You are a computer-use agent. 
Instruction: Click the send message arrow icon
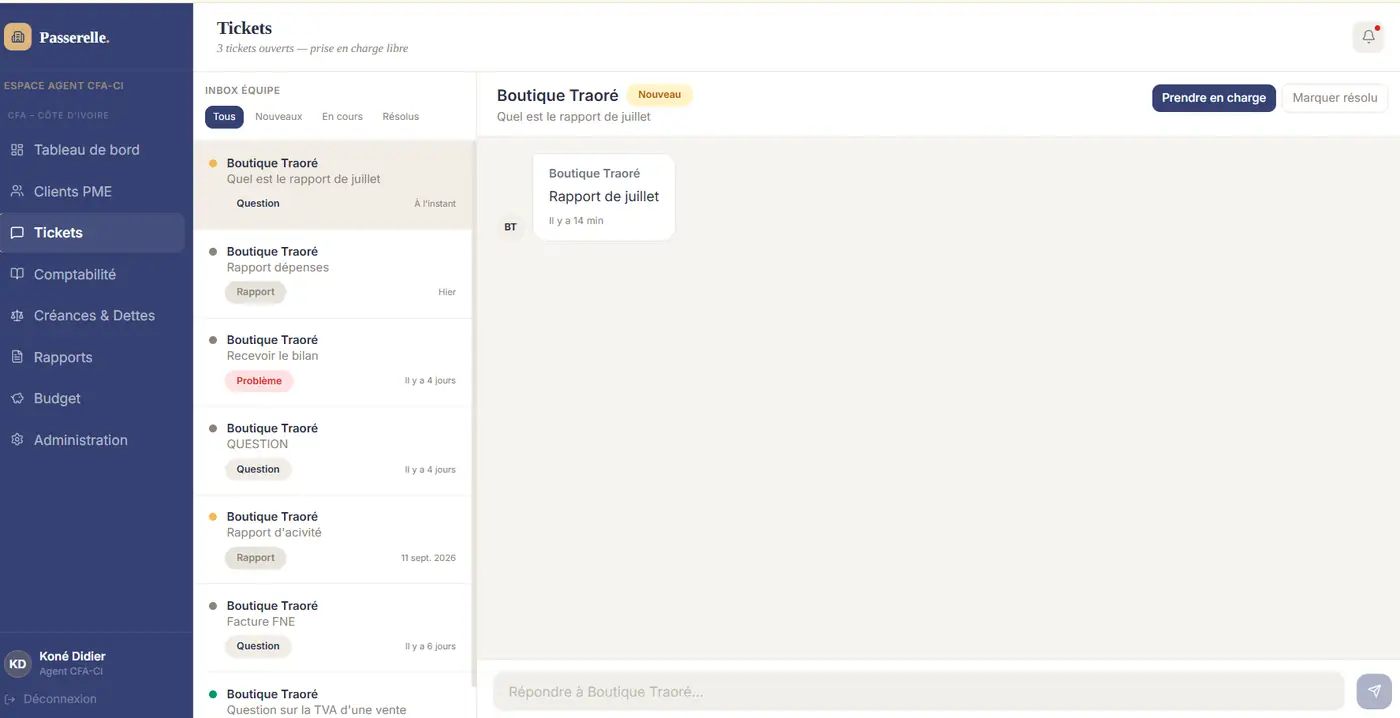(1374, 691)
